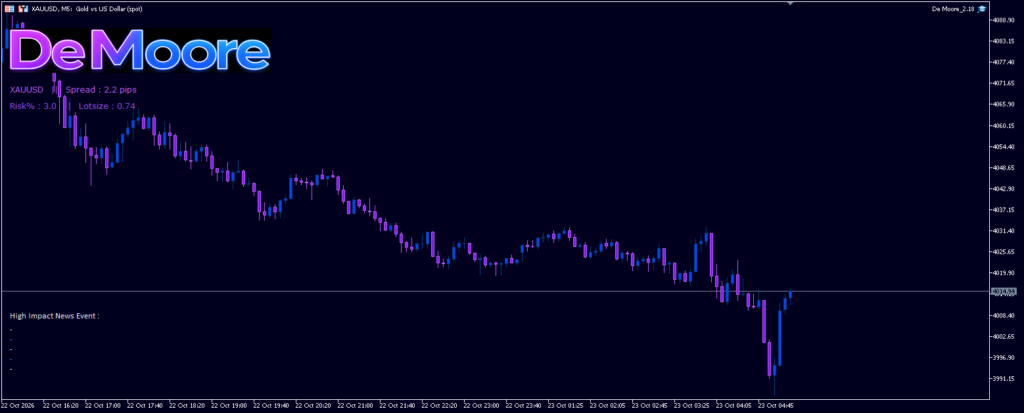Click the Lotsize : 0.74 label
Image resolution: width=1024 pixels, height=413 pixels.
[x=106, y=106]
